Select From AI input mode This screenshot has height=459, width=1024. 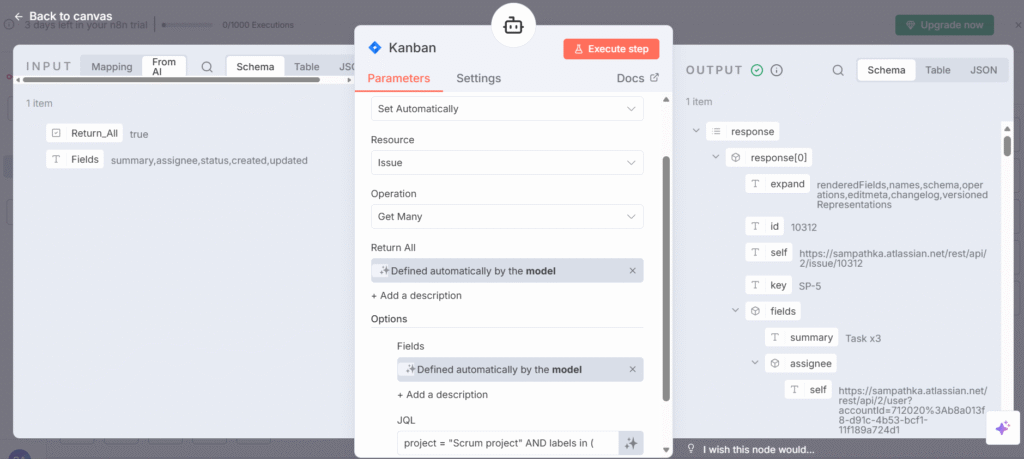tap(164, 67)
